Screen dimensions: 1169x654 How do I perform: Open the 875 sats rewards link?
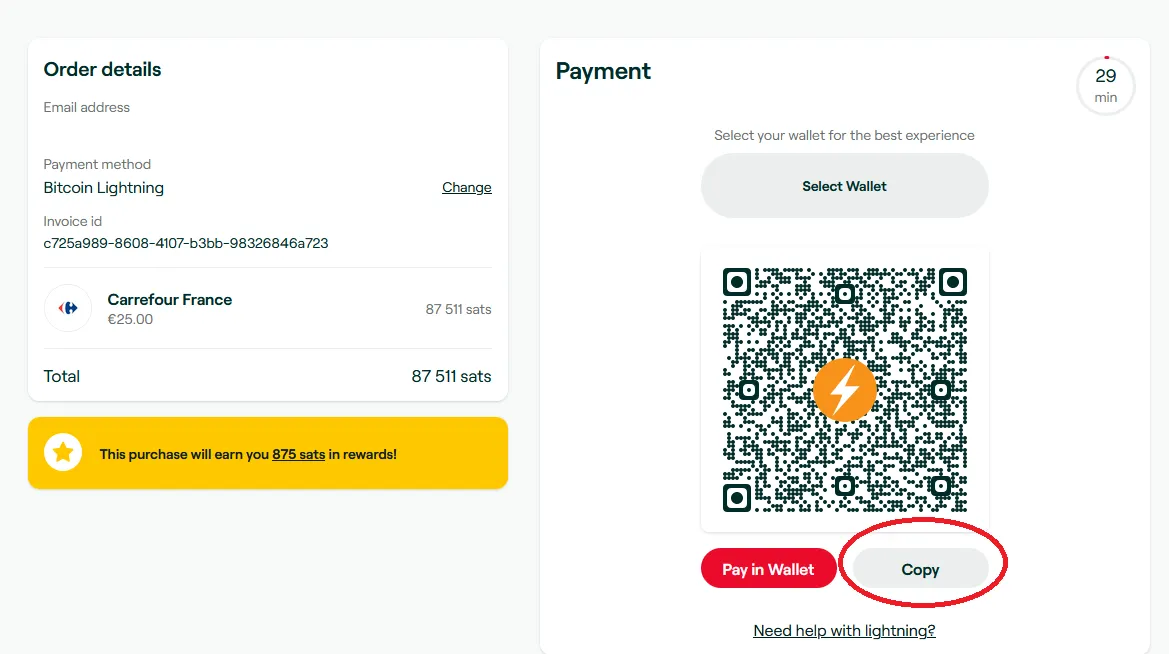pos(298,454)
